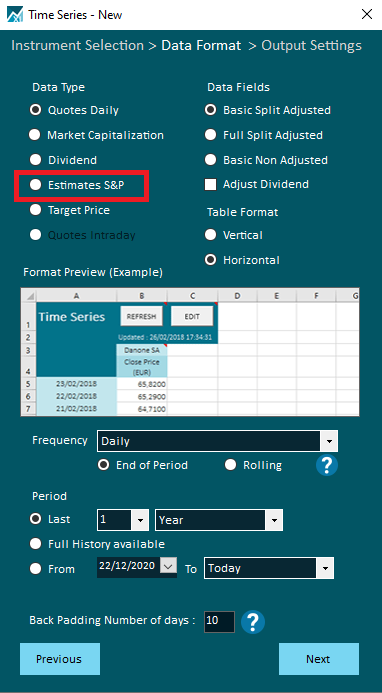The image size is (382, 693).
Task: Select the Estimates S&P data type
Action: 35,185
